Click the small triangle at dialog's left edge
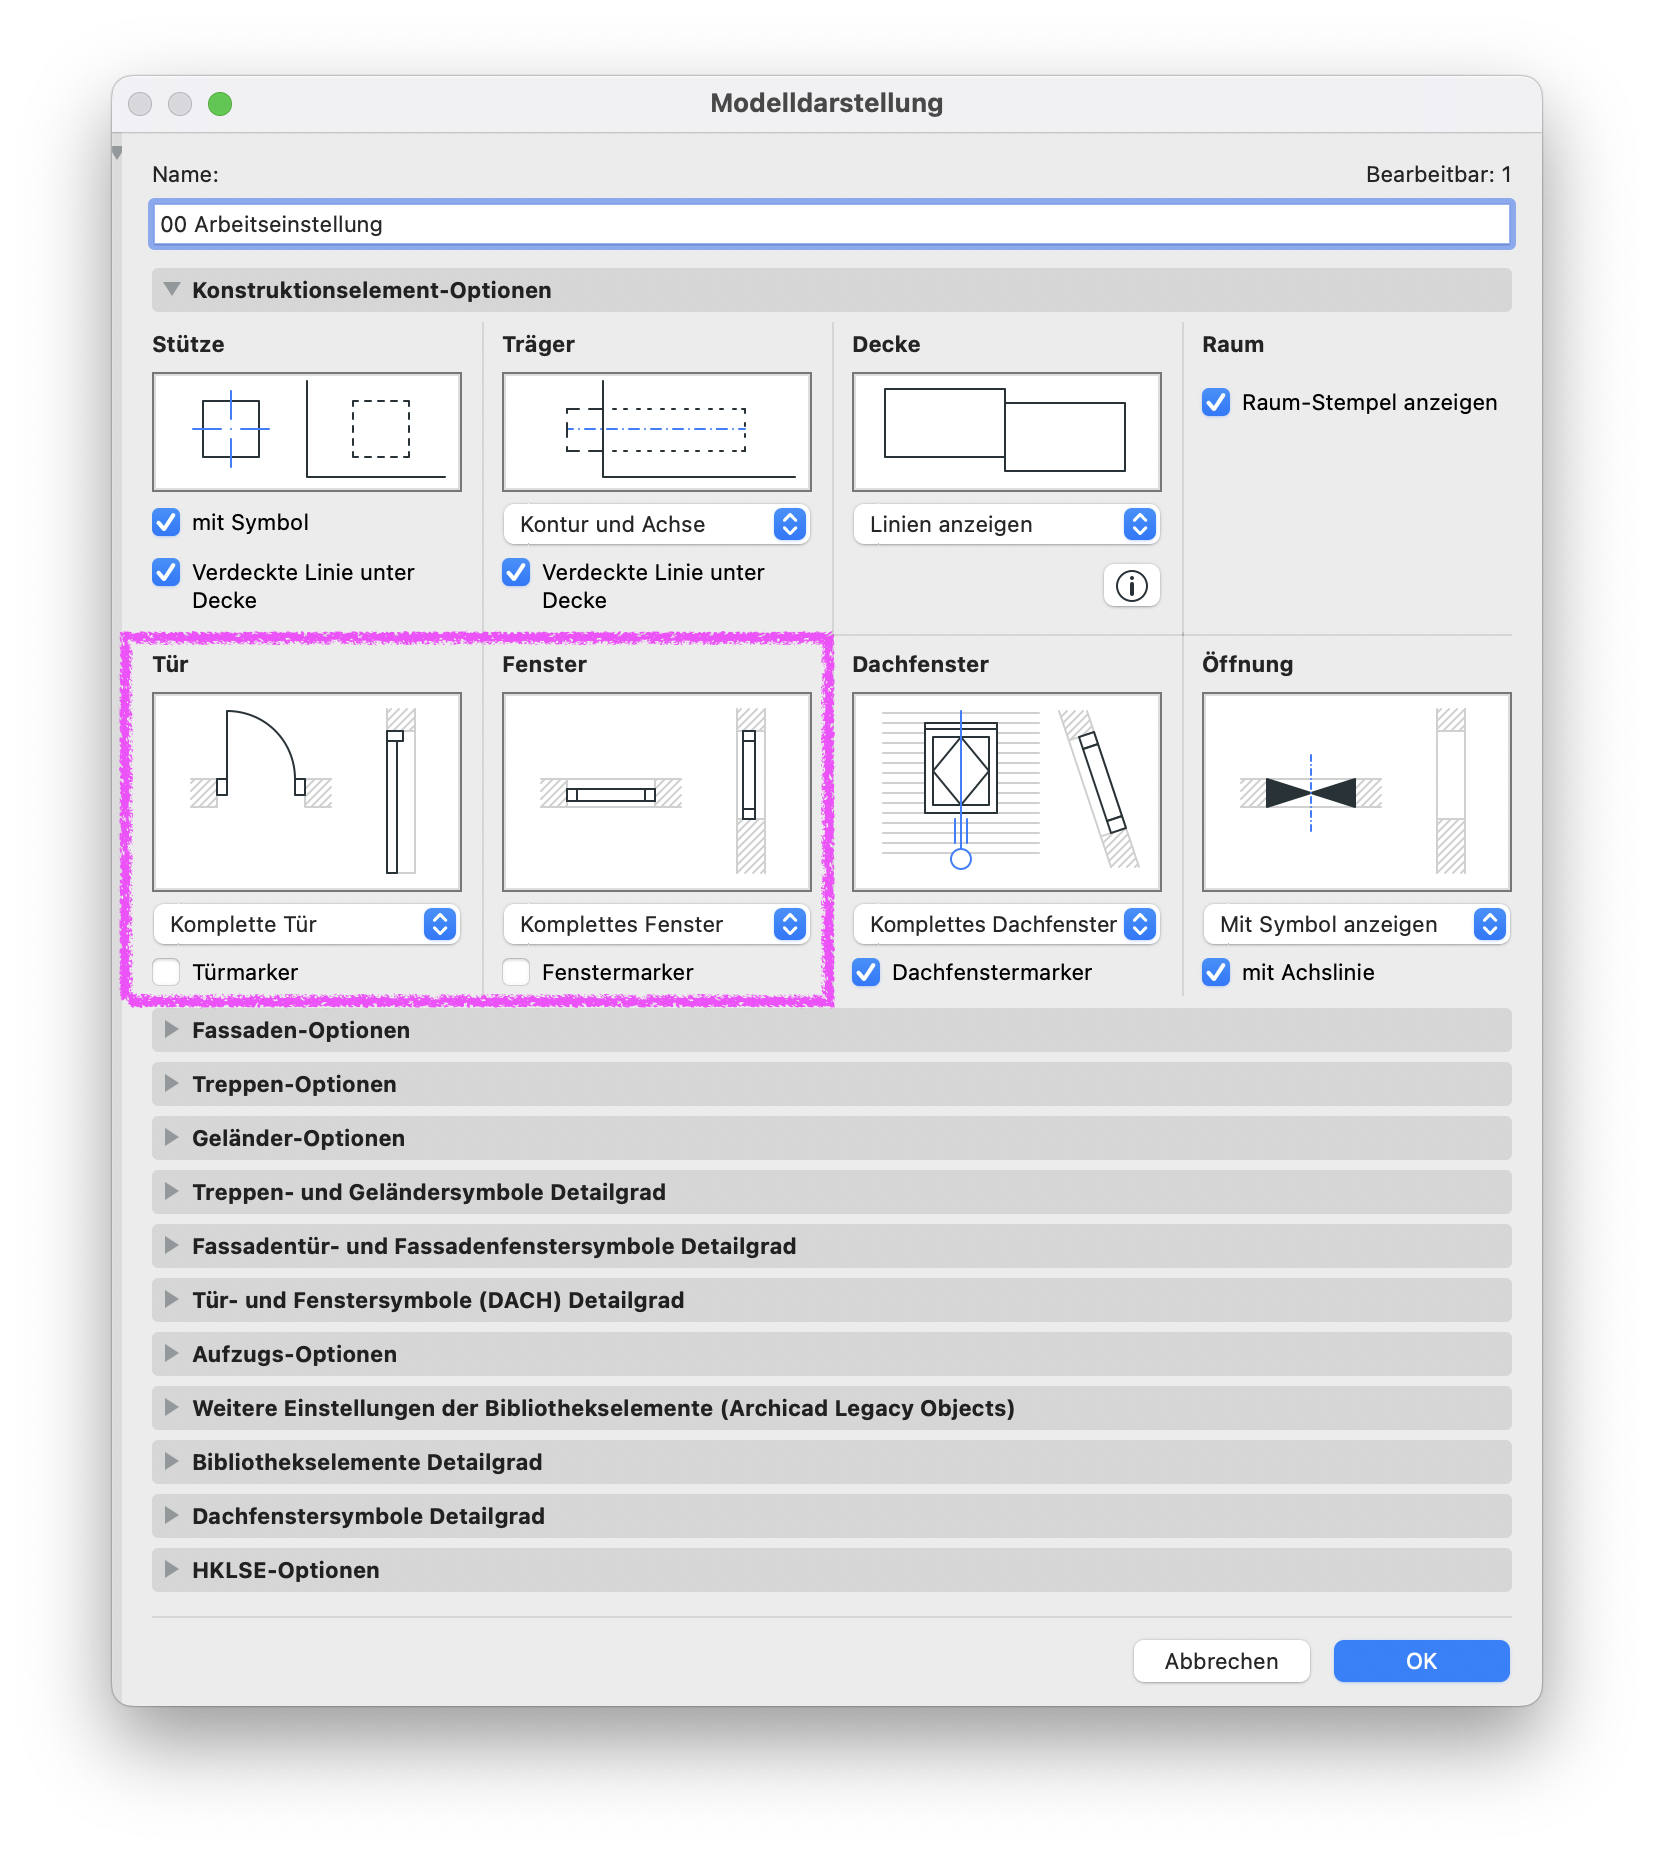The width and height of the screenshot is (1654, 1854). 117,153
